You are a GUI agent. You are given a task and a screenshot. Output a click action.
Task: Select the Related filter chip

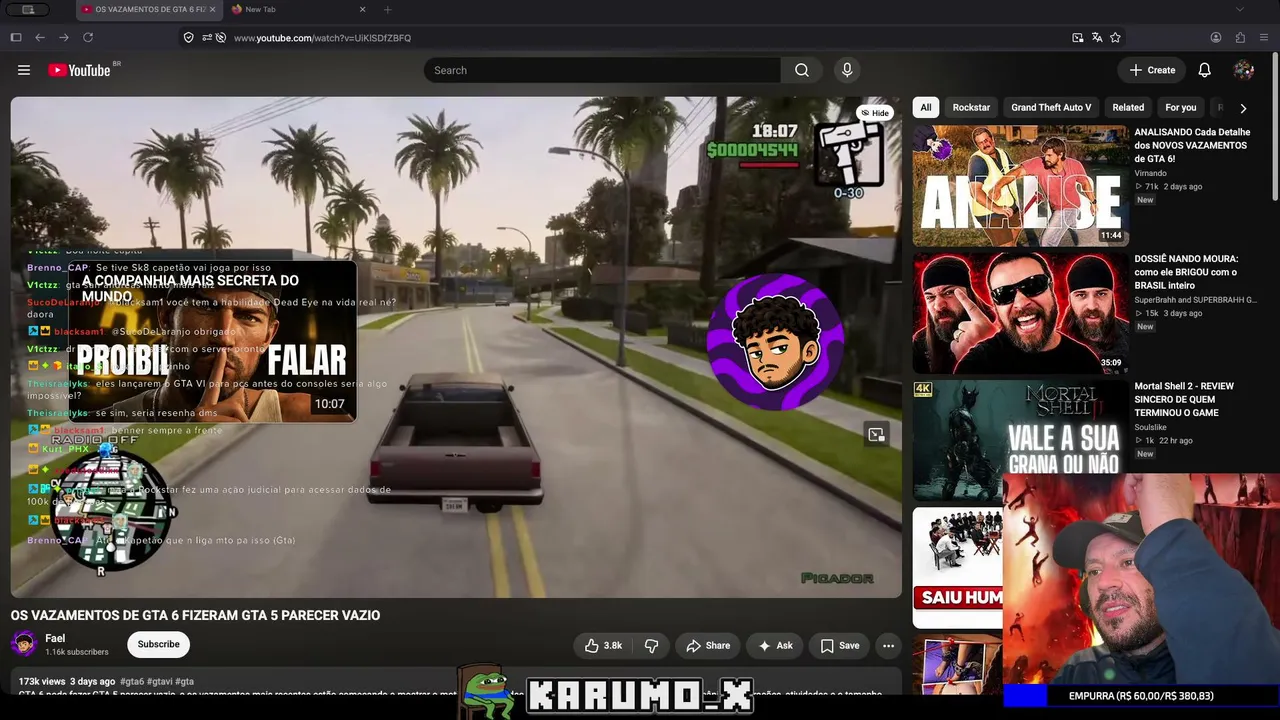click(1128, 108)
